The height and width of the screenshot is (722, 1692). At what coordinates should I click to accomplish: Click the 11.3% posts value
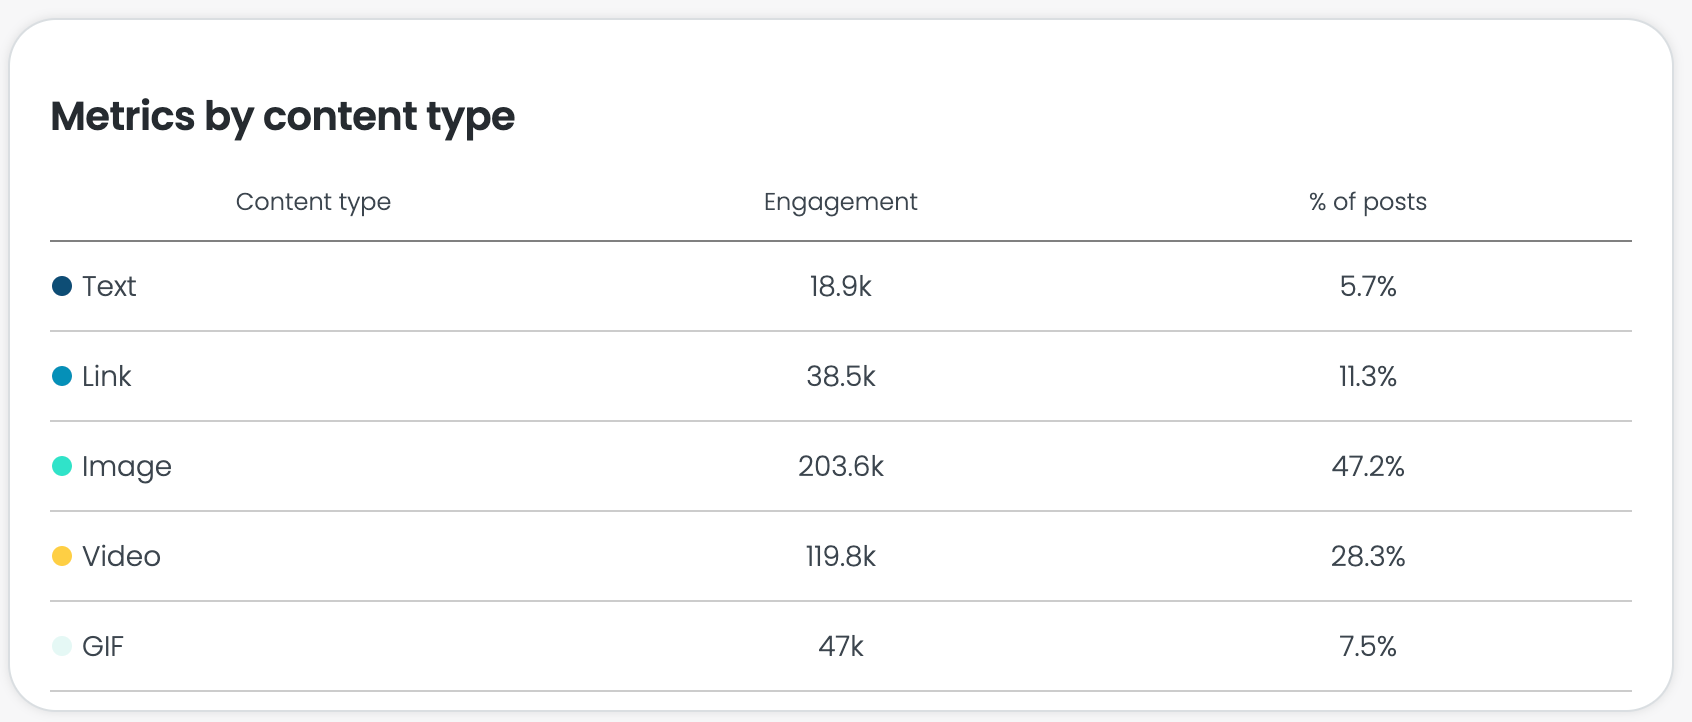pos(1368,376)
